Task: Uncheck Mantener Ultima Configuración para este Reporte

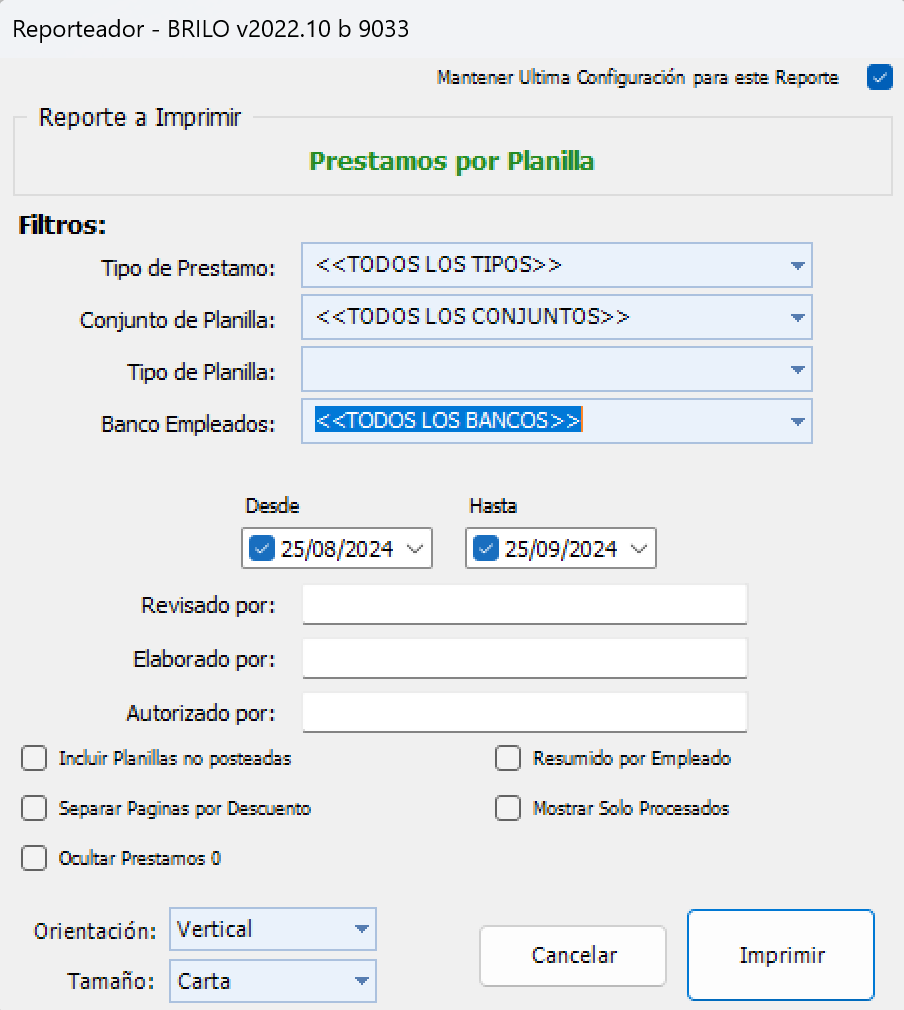Action: click(x=879, y=77)
